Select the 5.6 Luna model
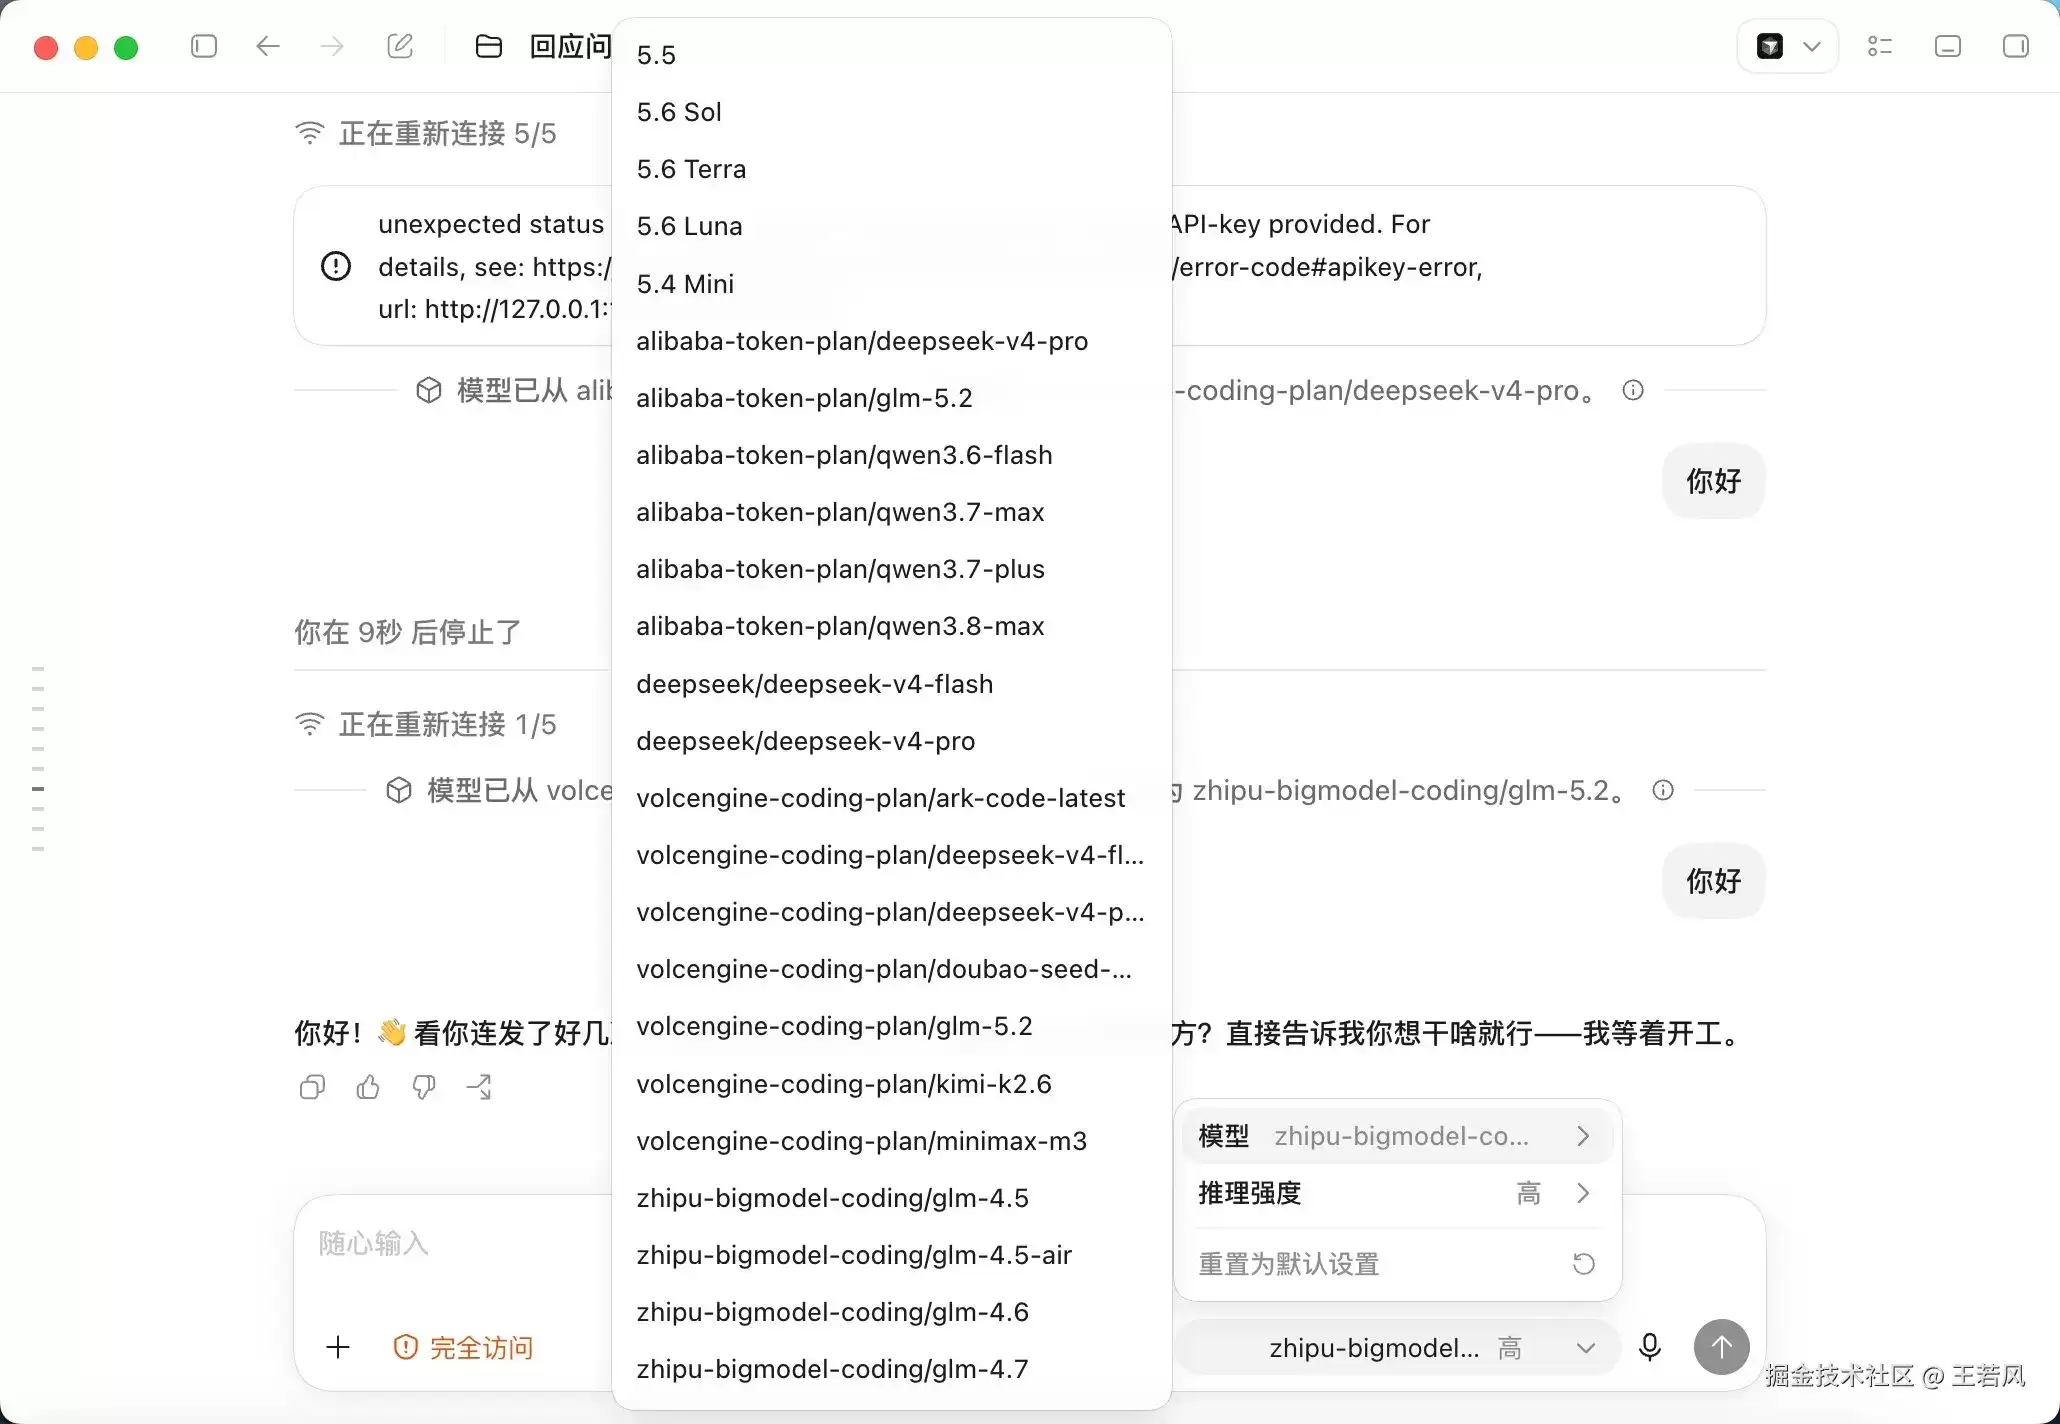 click(891, 226)
